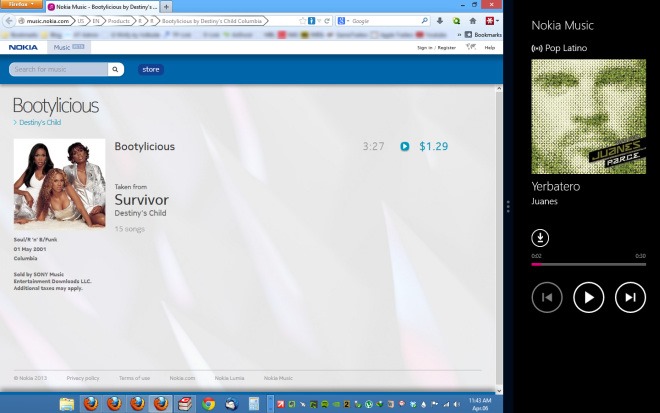Screen dimensions: 660x413
Task: Go to Firefox home page icon
Action: (x=473, y=21)
